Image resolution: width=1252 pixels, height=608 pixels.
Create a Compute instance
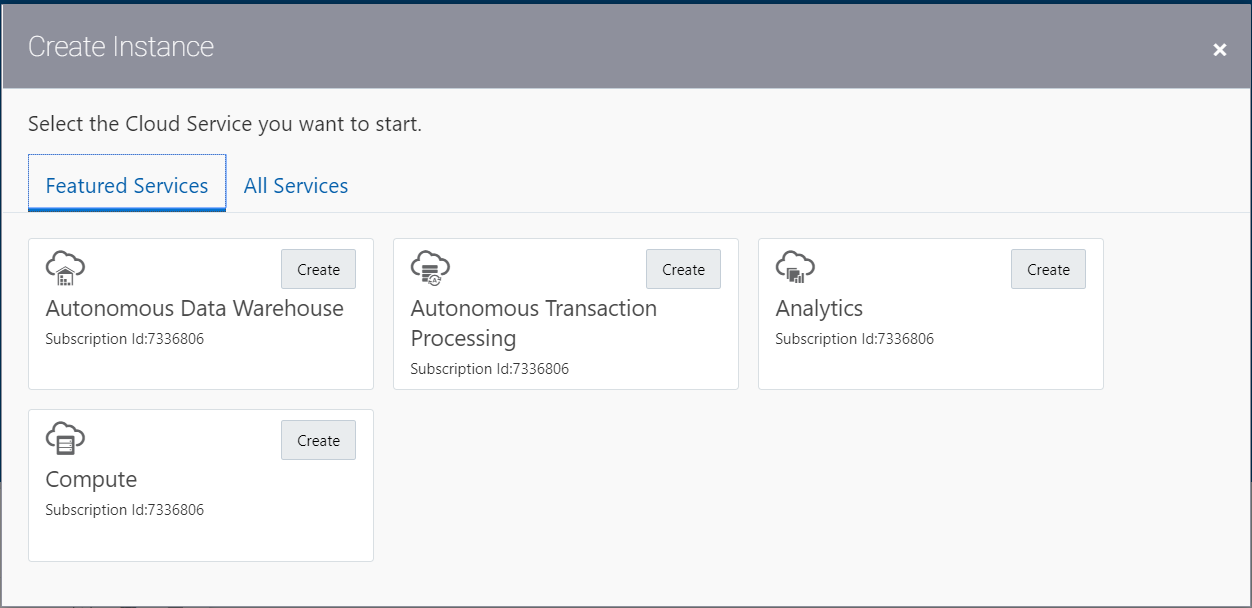coord(318,439)
